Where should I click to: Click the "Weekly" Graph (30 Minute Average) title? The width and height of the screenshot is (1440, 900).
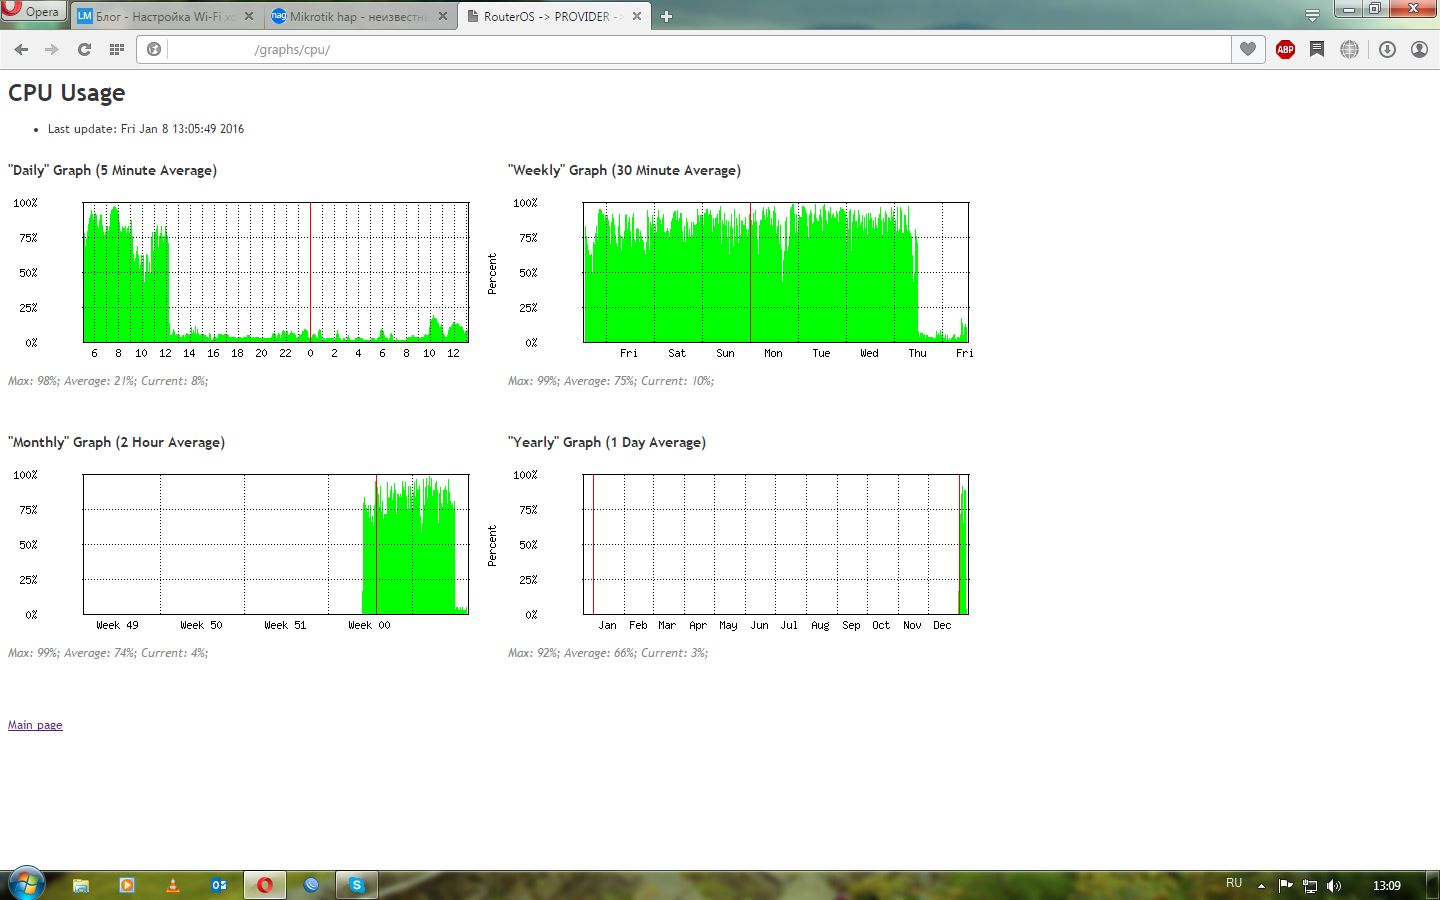(625, 171)
